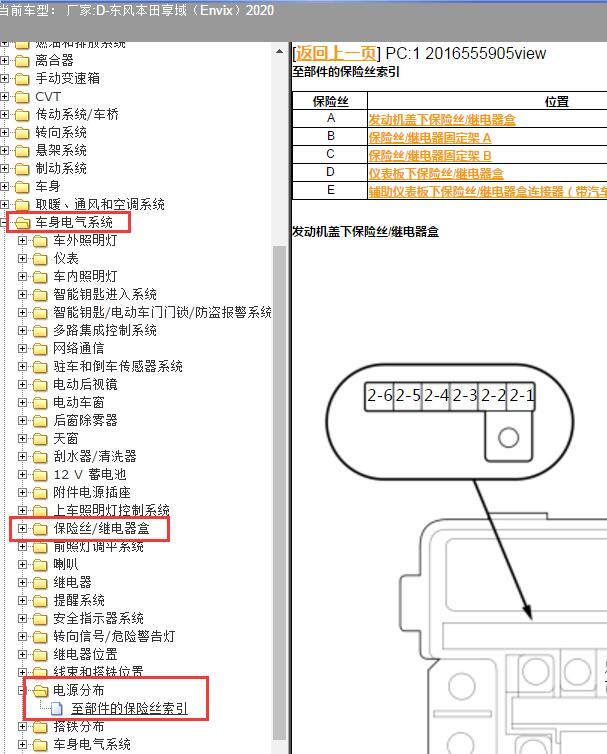
Task: Select the 继电器 folder icon
Action: (x=40, y=583)
